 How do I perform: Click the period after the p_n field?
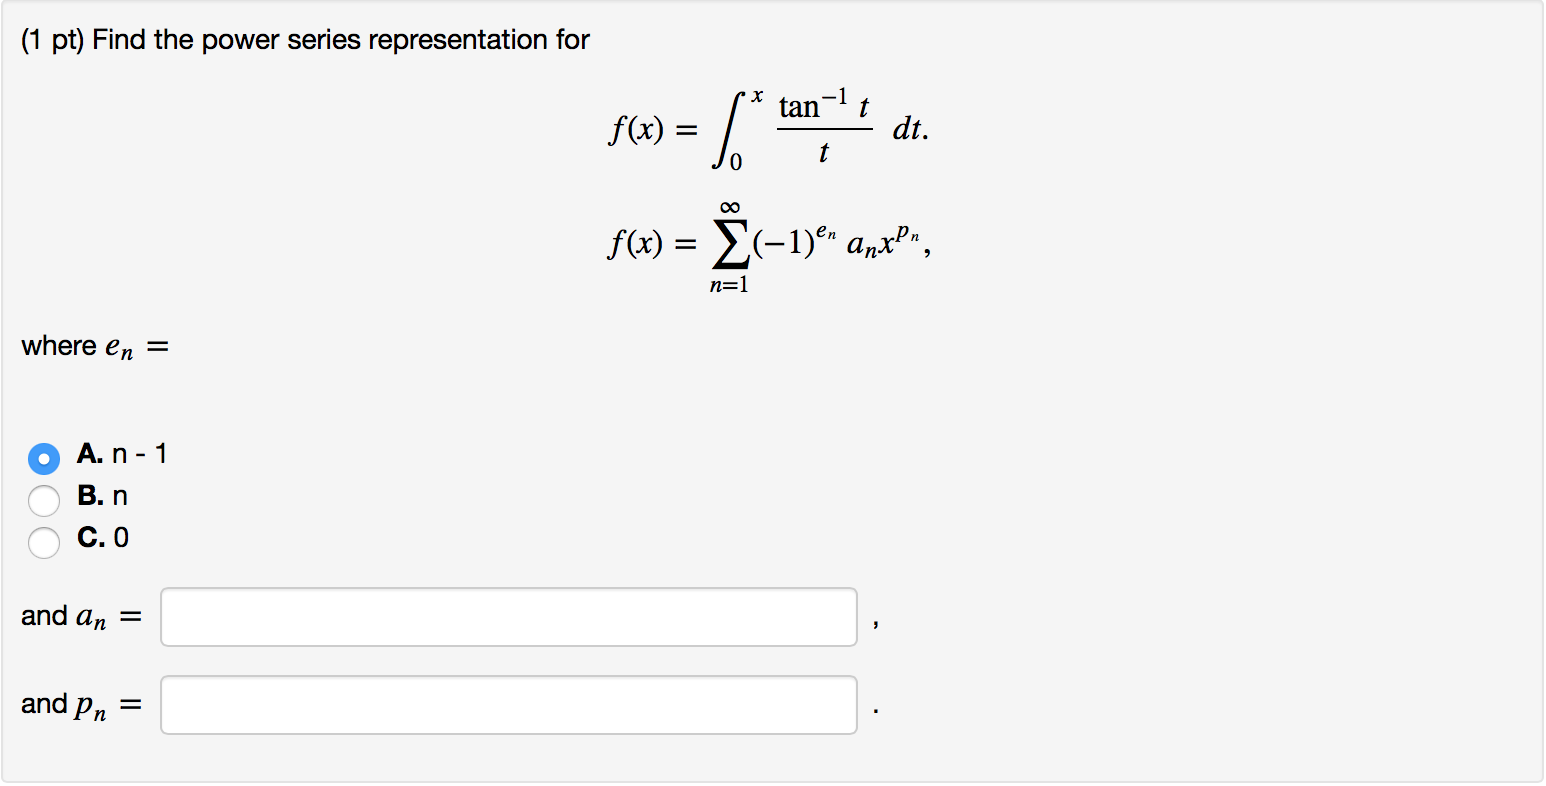[877, 712]
